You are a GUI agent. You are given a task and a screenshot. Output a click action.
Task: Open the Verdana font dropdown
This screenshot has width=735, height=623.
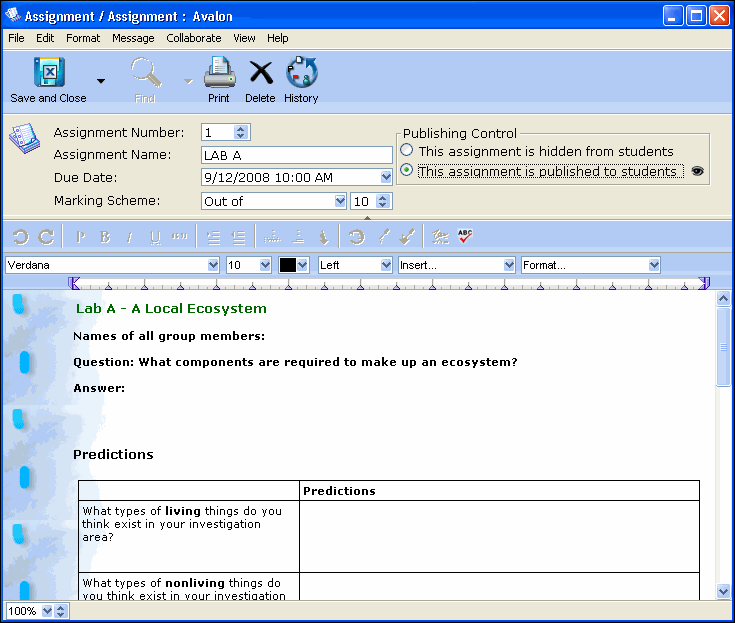[213, 265]
